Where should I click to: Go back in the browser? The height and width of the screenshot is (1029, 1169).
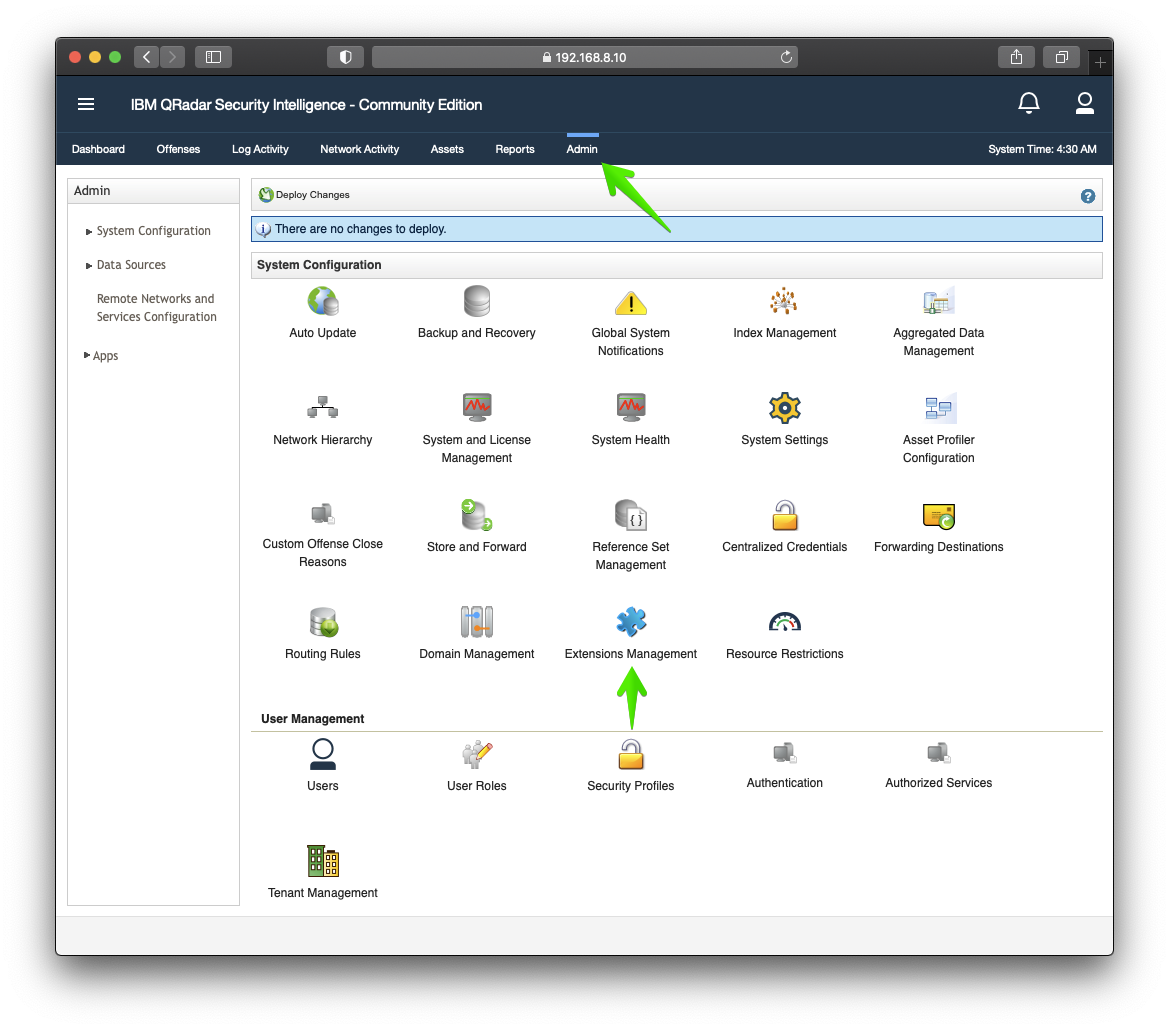point(147,57)
